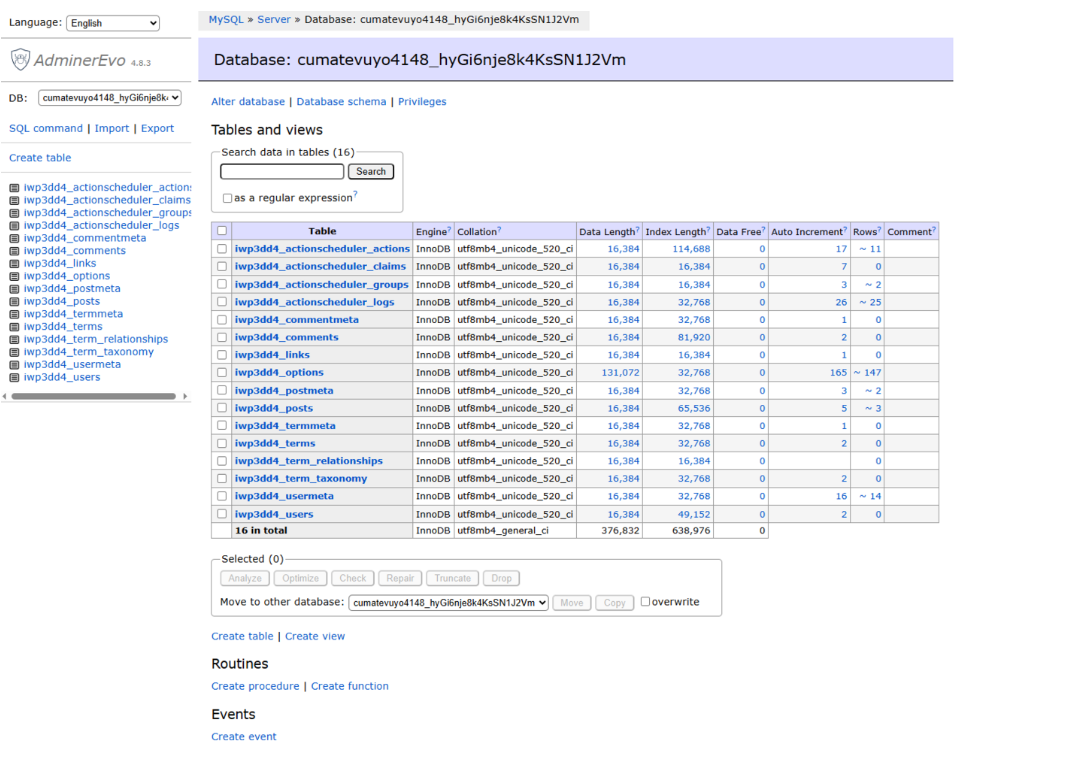Click select-data icon beside iwp3dd4_commentmeta in sidebar
Viewport: 1070px width, 758px height.
pos(14,238)
